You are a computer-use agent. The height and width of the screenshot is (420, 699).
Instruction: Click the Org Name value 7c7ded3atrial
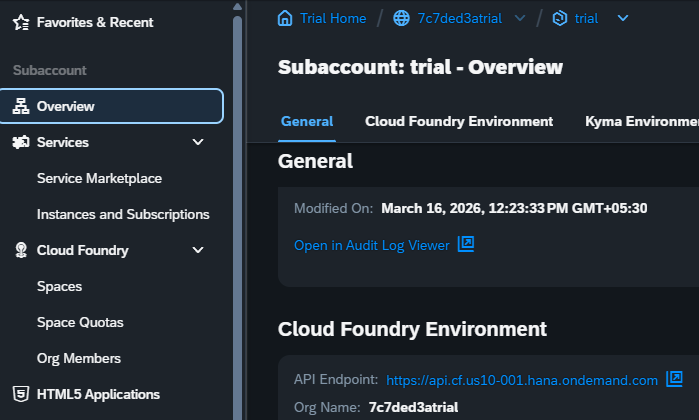click(x=413, y=407)
